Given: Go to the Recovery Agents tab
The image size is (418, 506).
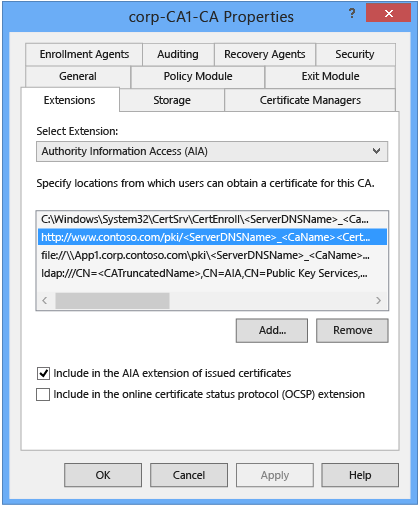Looking at the screenshot, I should [265, 54].
